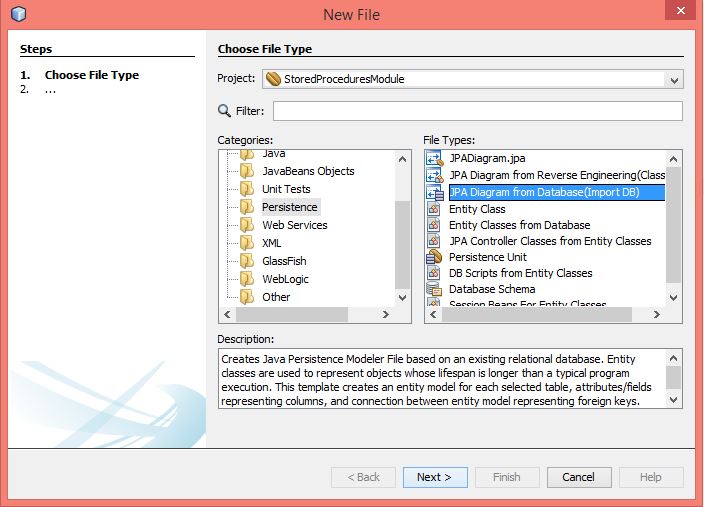Screen dimensions: 704x507
Task: Click the Web Services folder icon
Action: click(x=246, y=225)
